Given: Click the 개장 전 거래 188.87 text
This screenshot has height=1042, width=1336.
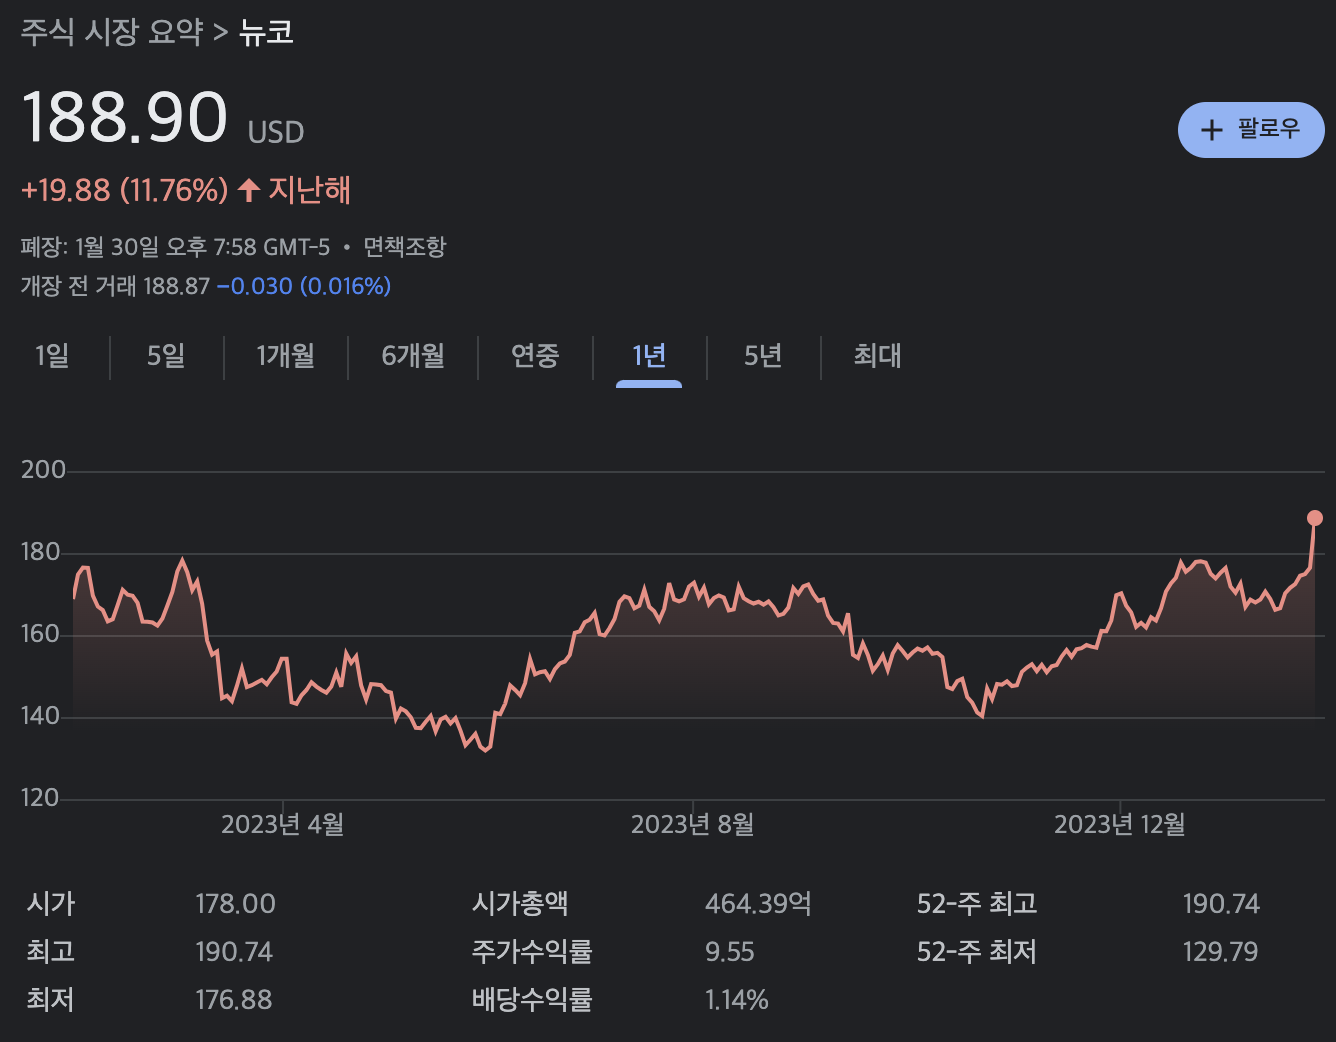Looking at the screenshot, I should 115,286.
